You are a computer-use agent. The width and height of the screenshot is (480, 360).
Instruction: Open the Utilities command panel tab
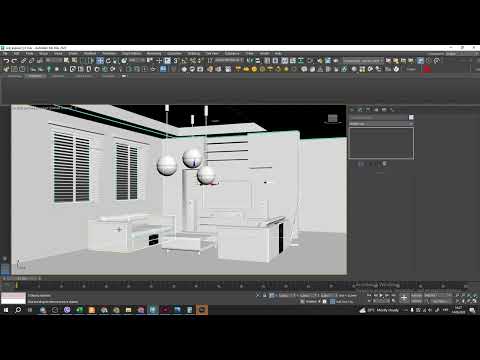(x=392, y=109)
